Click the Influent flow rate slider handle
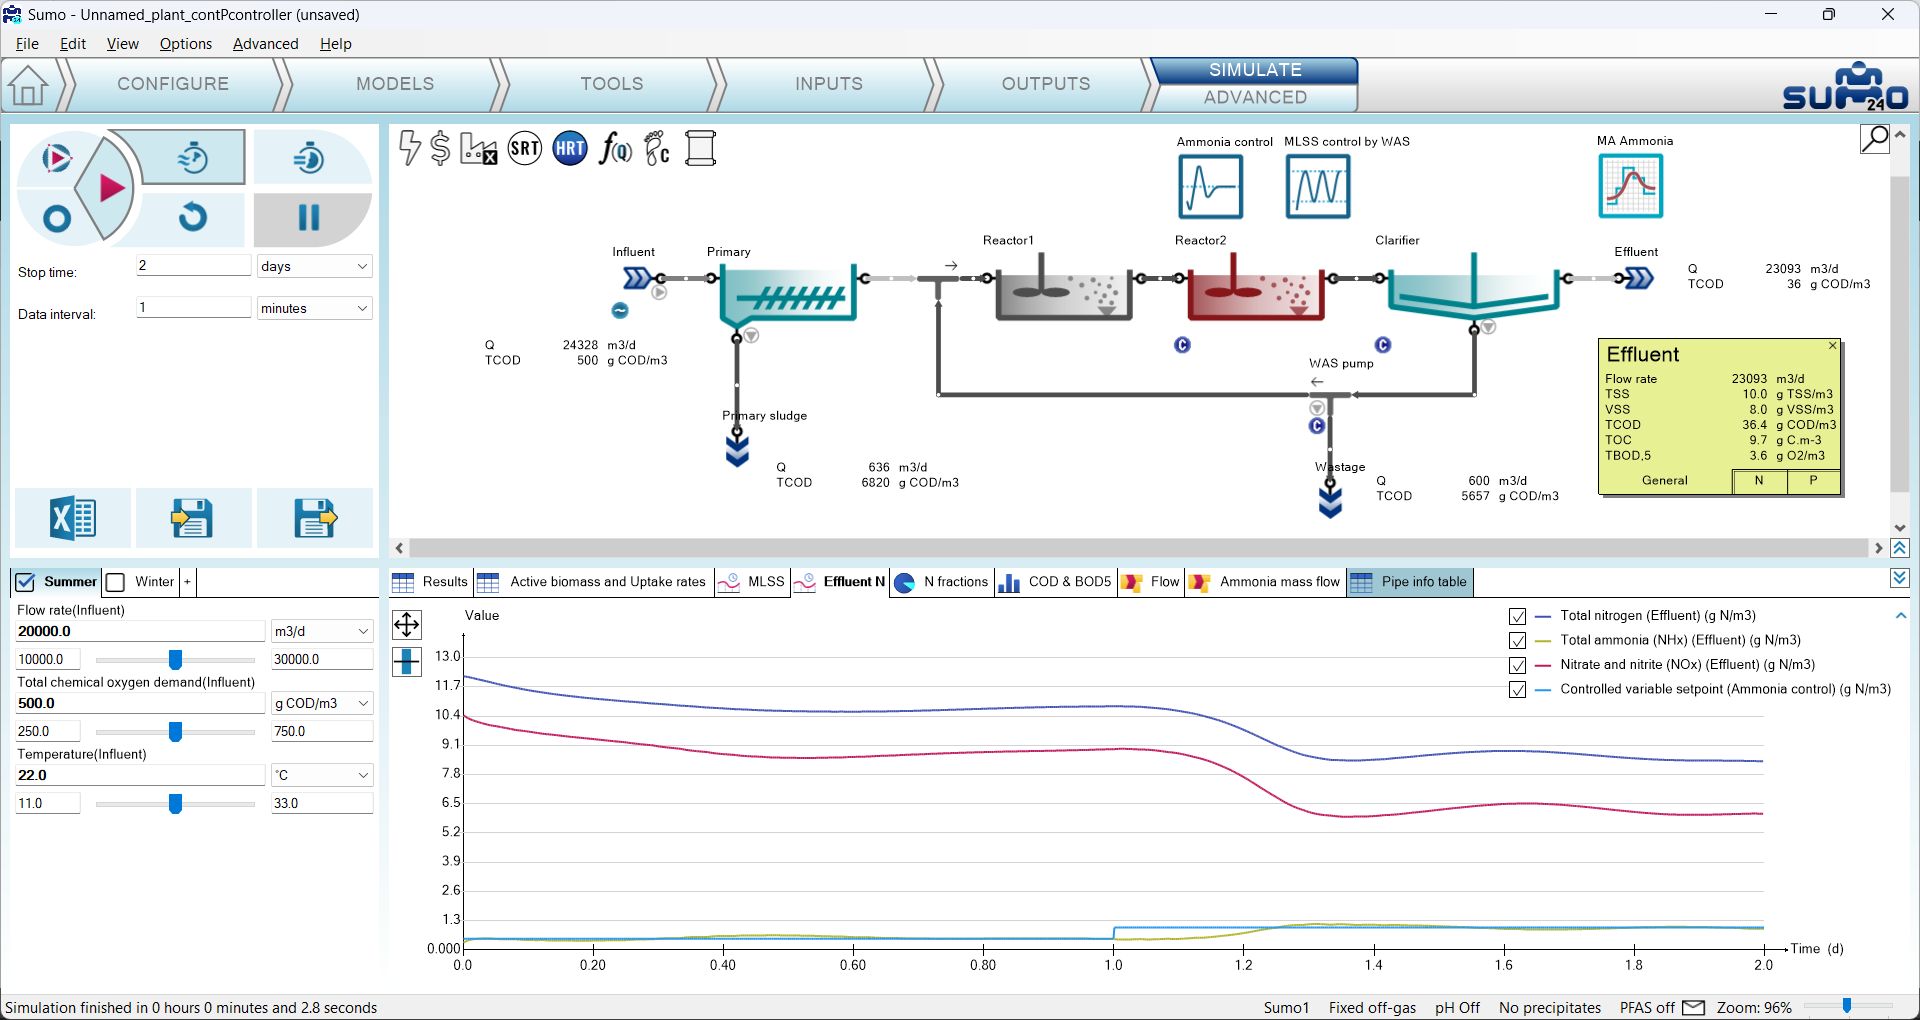The height and width of the screenshot is (1020, 1920). [x=175, y=660]
